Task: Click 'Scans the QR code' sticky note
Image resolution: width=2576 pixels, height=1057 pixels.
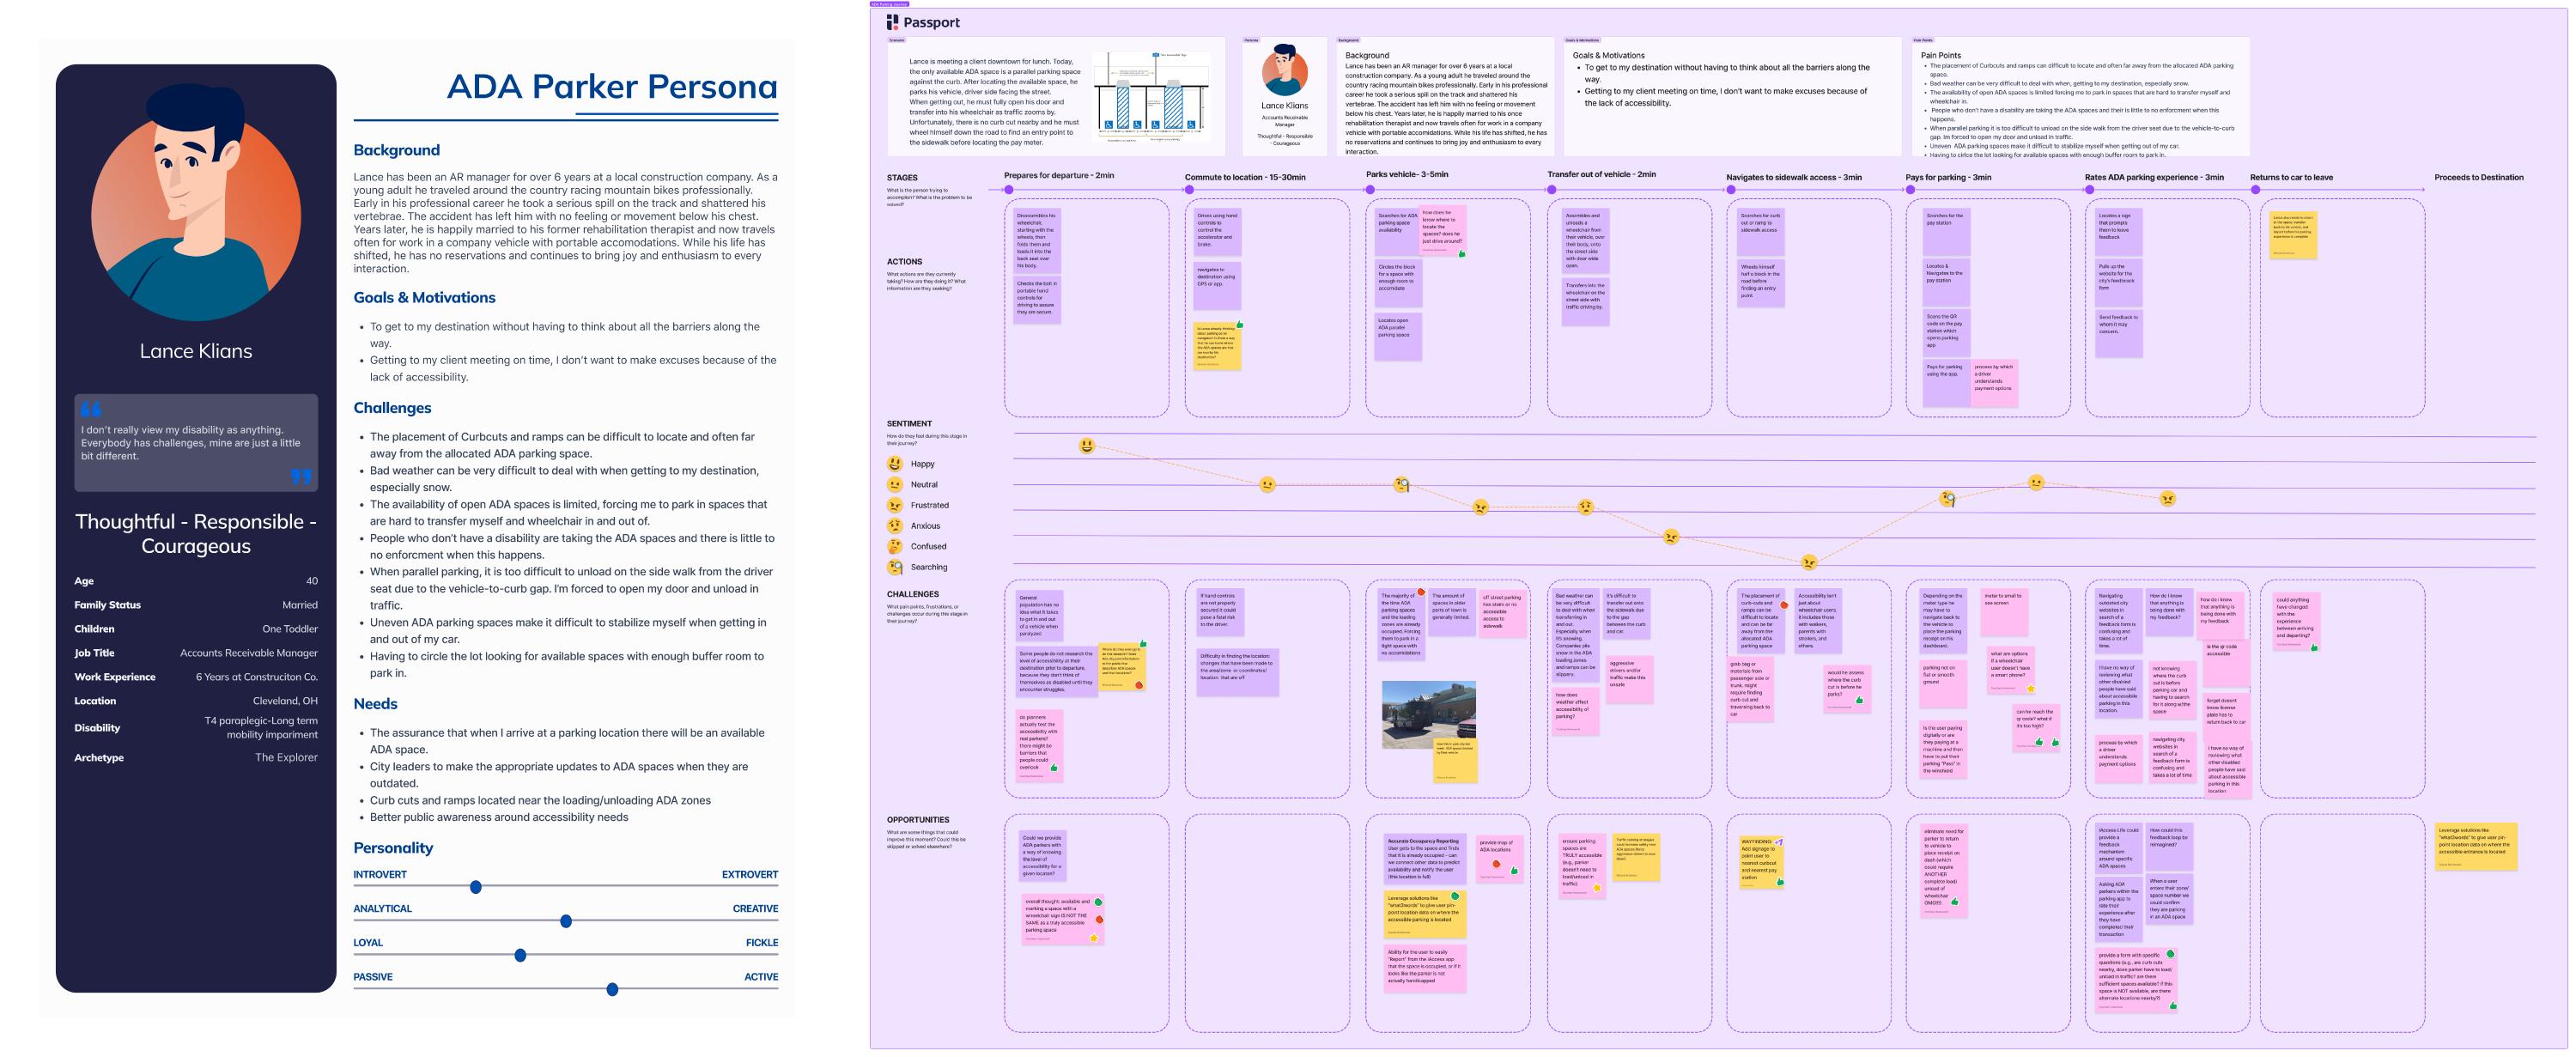Action: [x=1946, y=333]
